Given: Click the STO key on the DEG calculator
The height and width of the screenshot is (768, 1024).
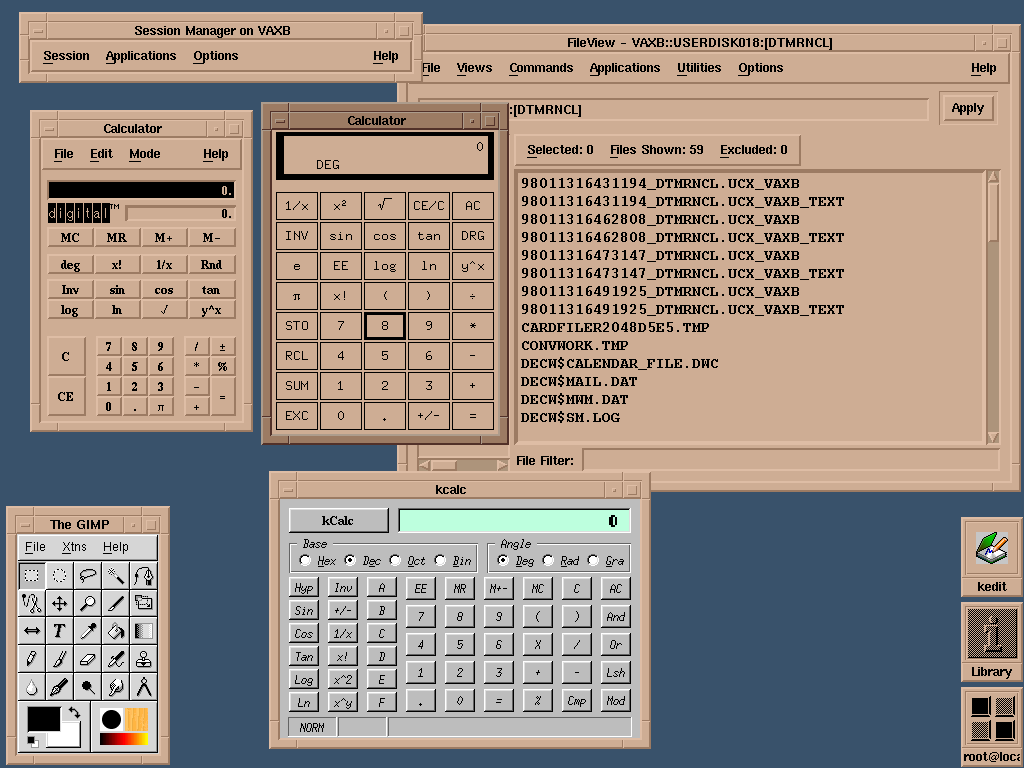Looking at the screenshot, I should 296,326.
